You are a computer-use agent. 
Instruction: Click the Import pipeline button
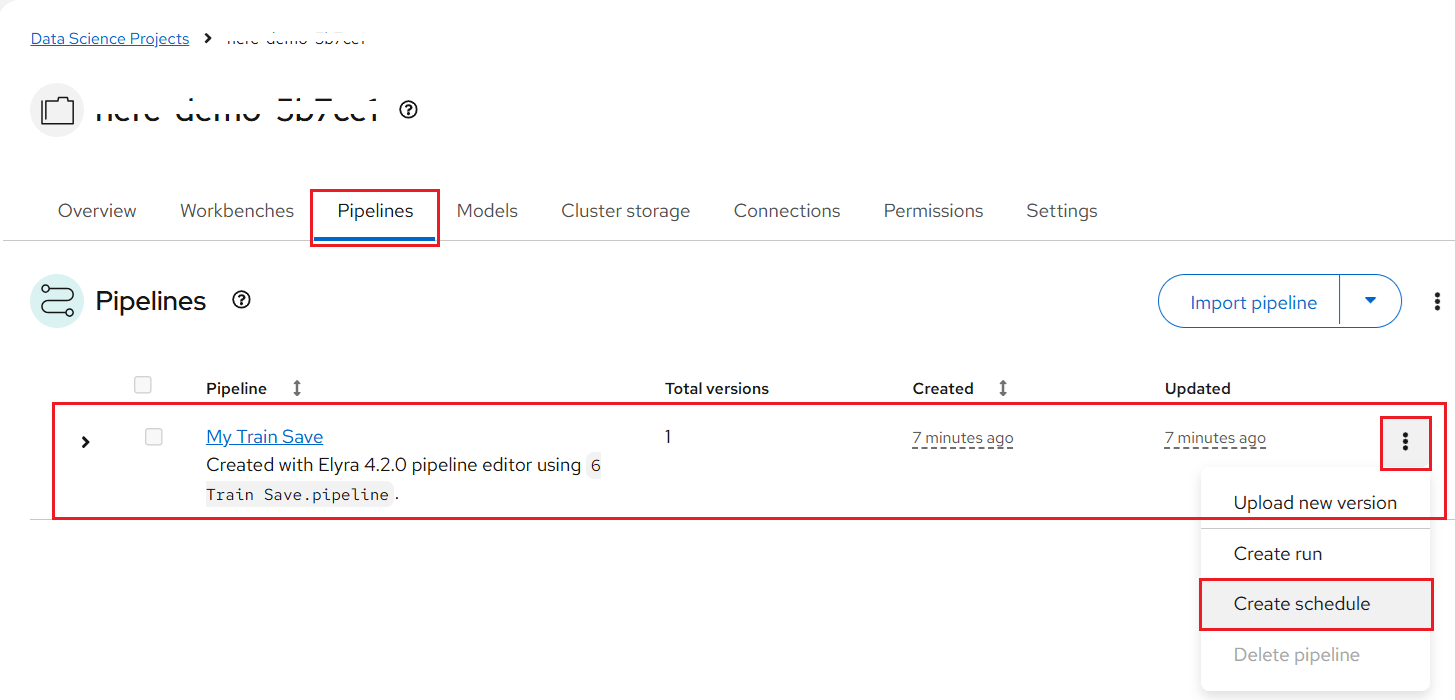point(1252,302)
